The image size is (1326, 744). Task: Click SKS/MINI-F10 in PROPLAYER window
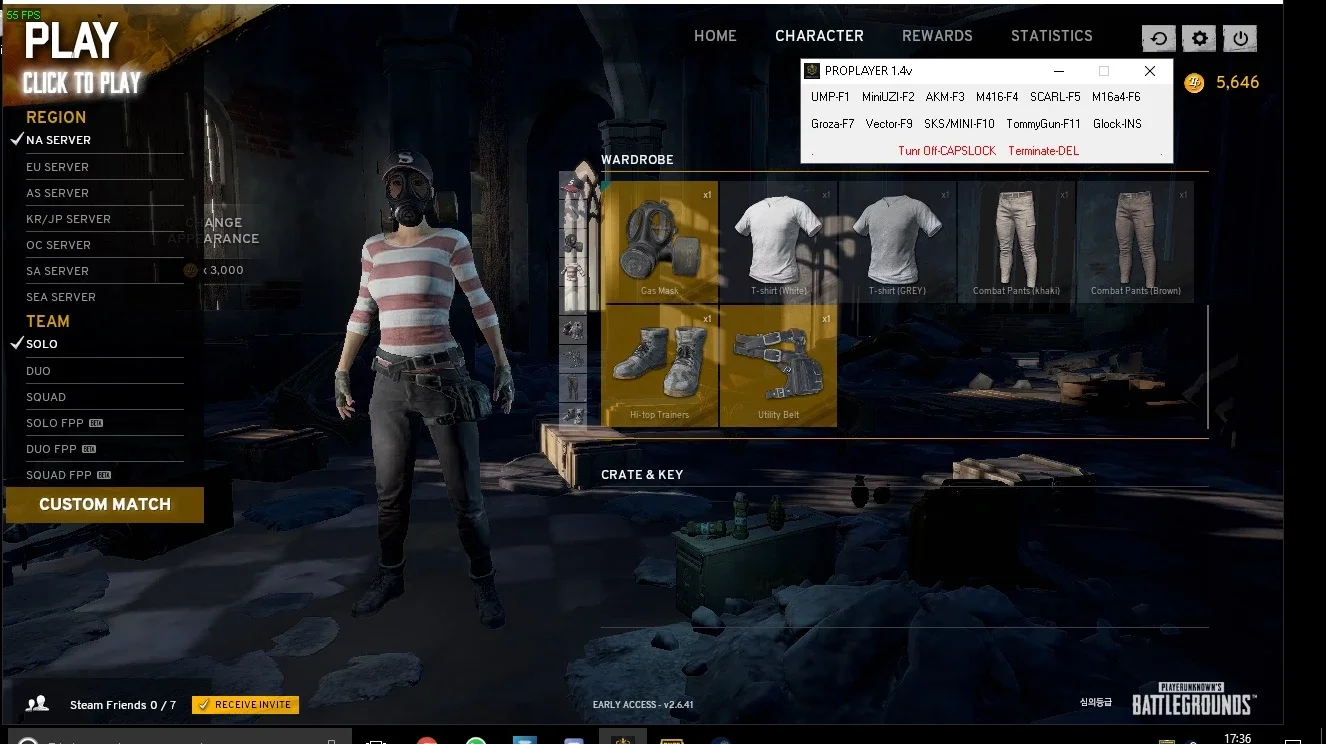tap(959, 124)
